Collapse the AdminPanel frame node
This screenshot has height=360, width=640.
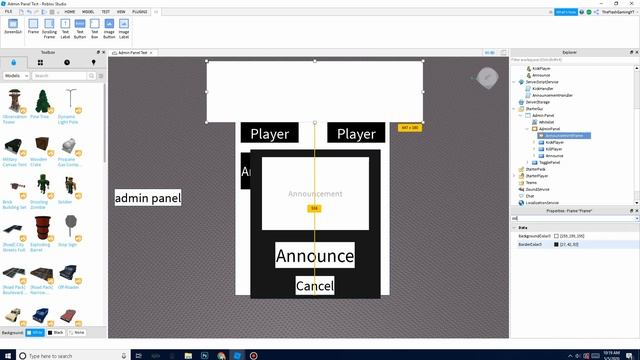click(527, 129)
